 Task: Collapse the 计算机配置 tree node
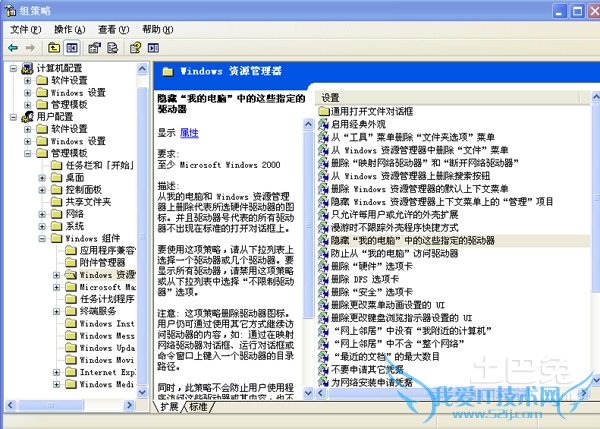[x=13, y=69]
